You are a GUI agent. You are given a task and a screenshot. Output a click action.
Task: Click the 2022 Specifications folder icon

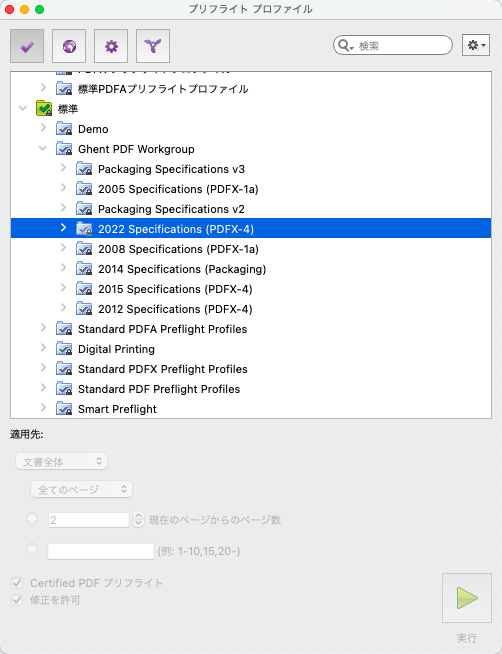point(84,229)
